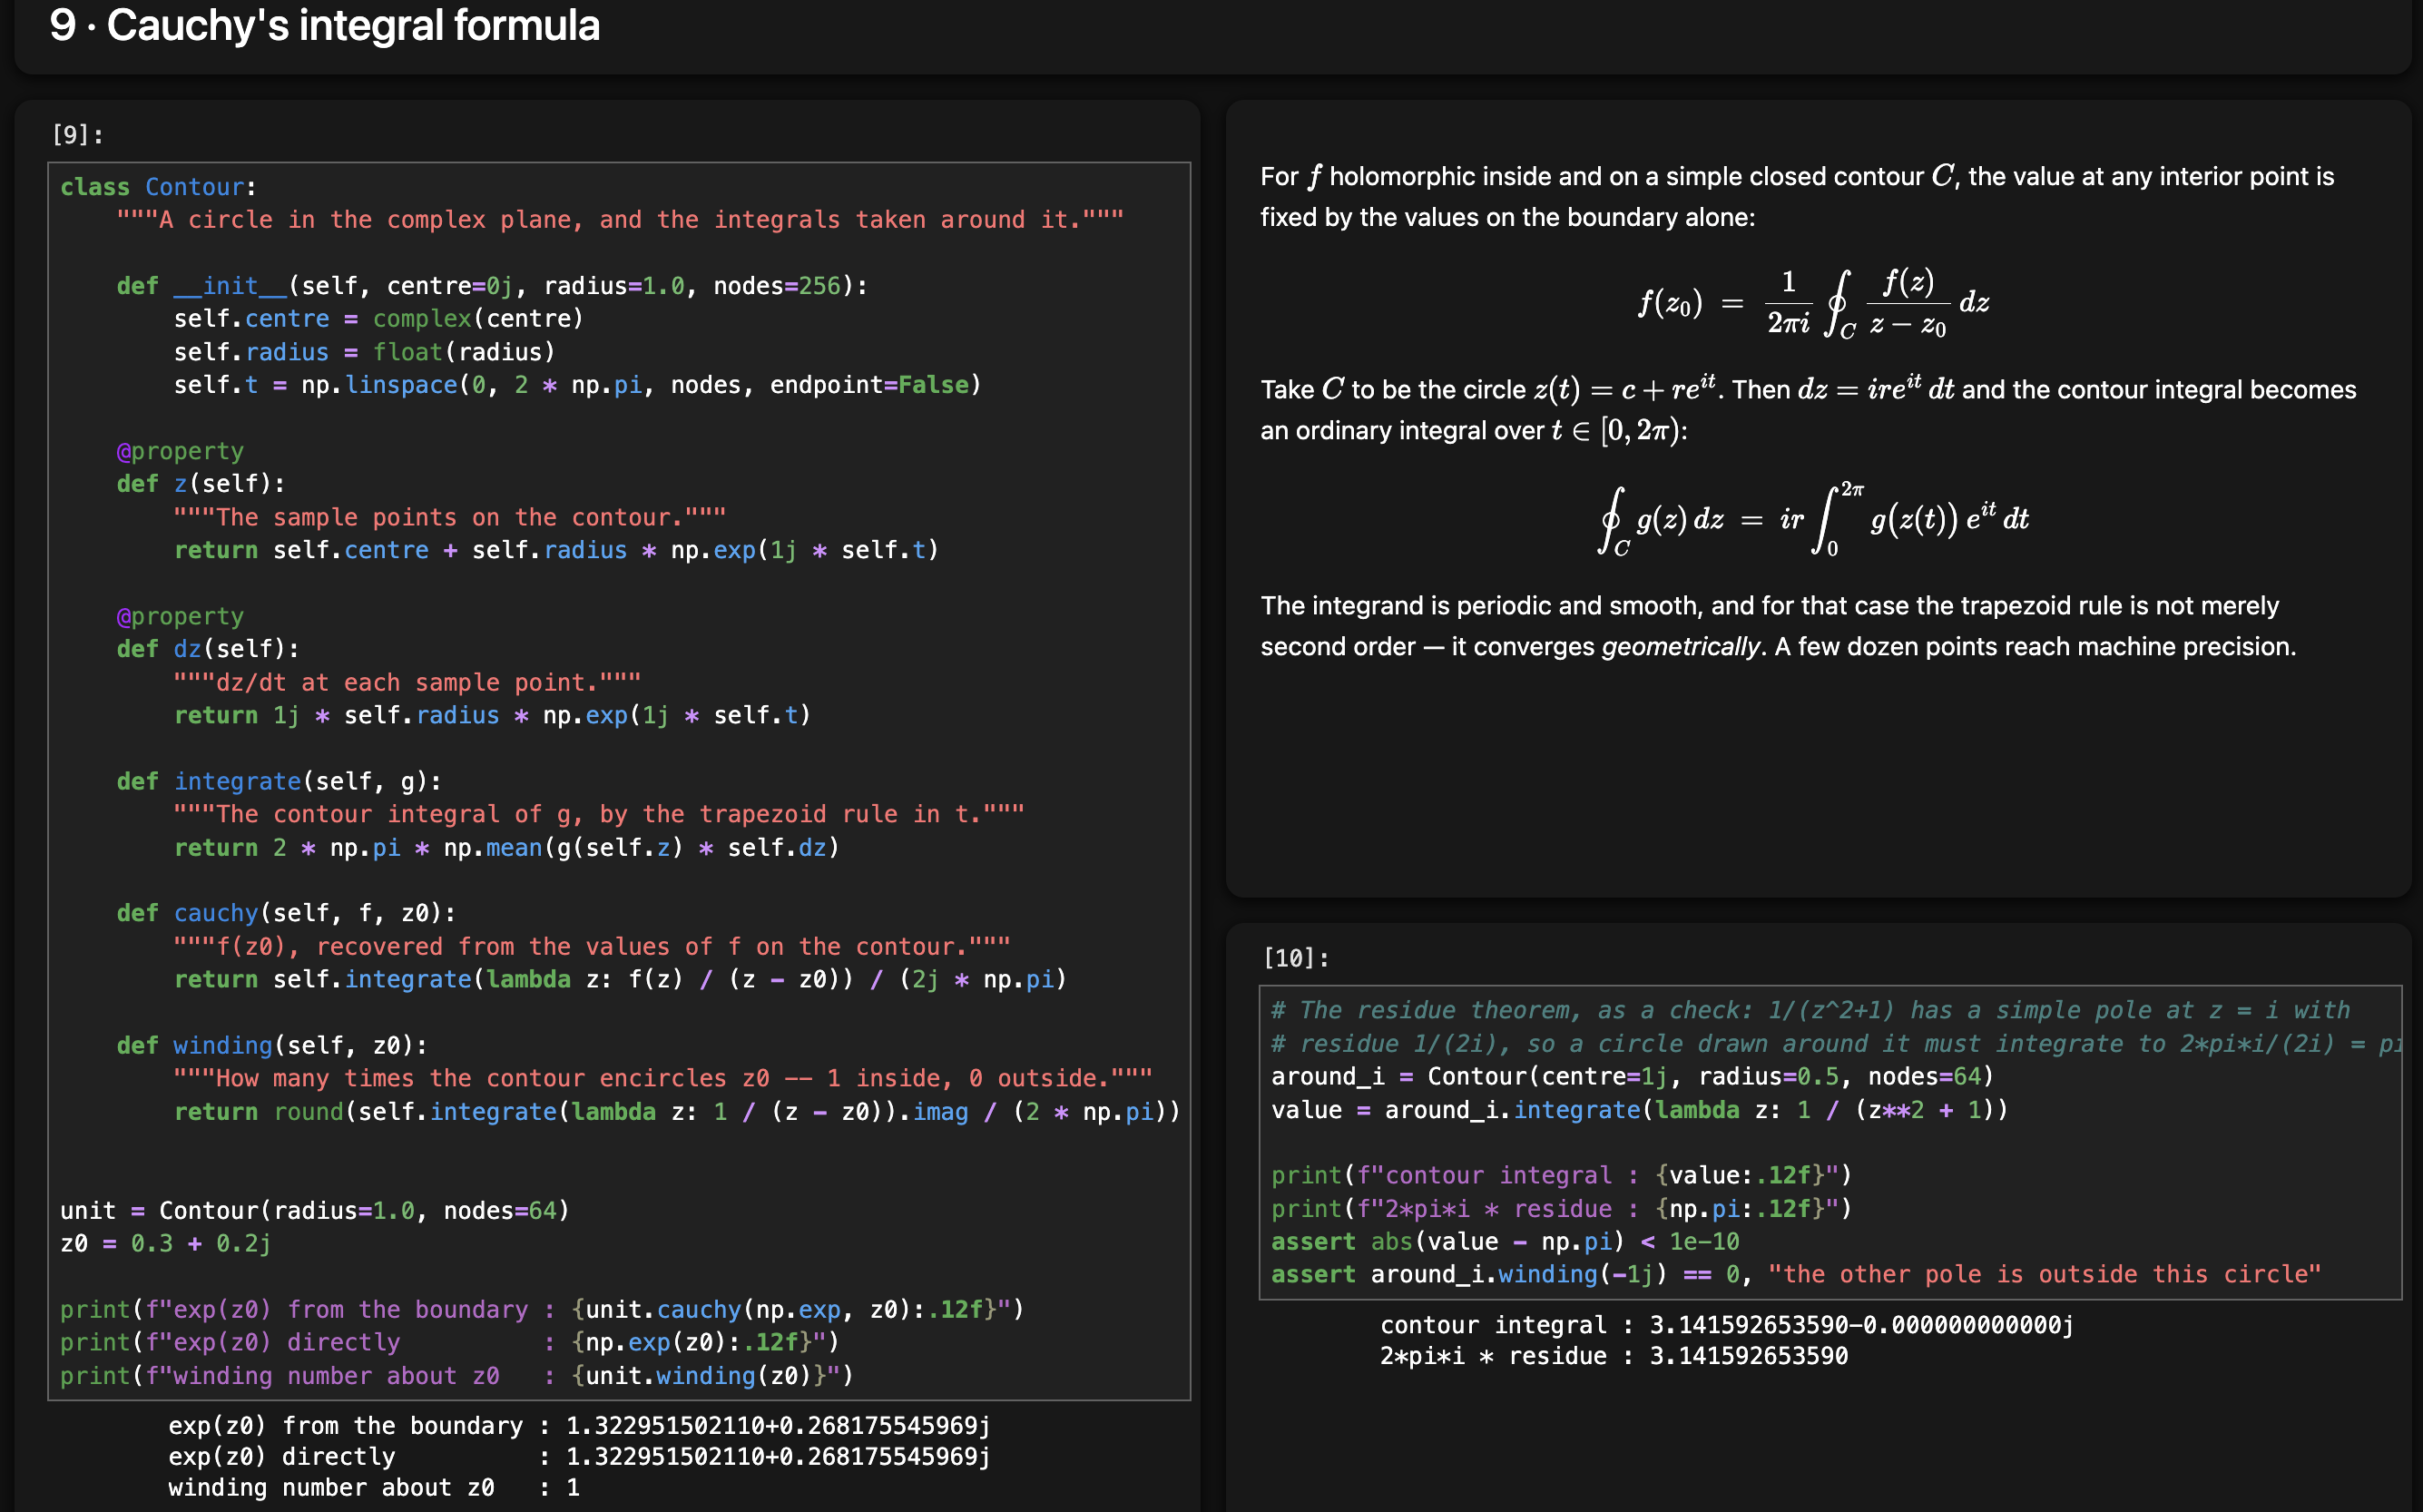
Task: Click the Cauchy integral formula equation f(z0)
Action: pyautogui.click(x=1813, y=303)
